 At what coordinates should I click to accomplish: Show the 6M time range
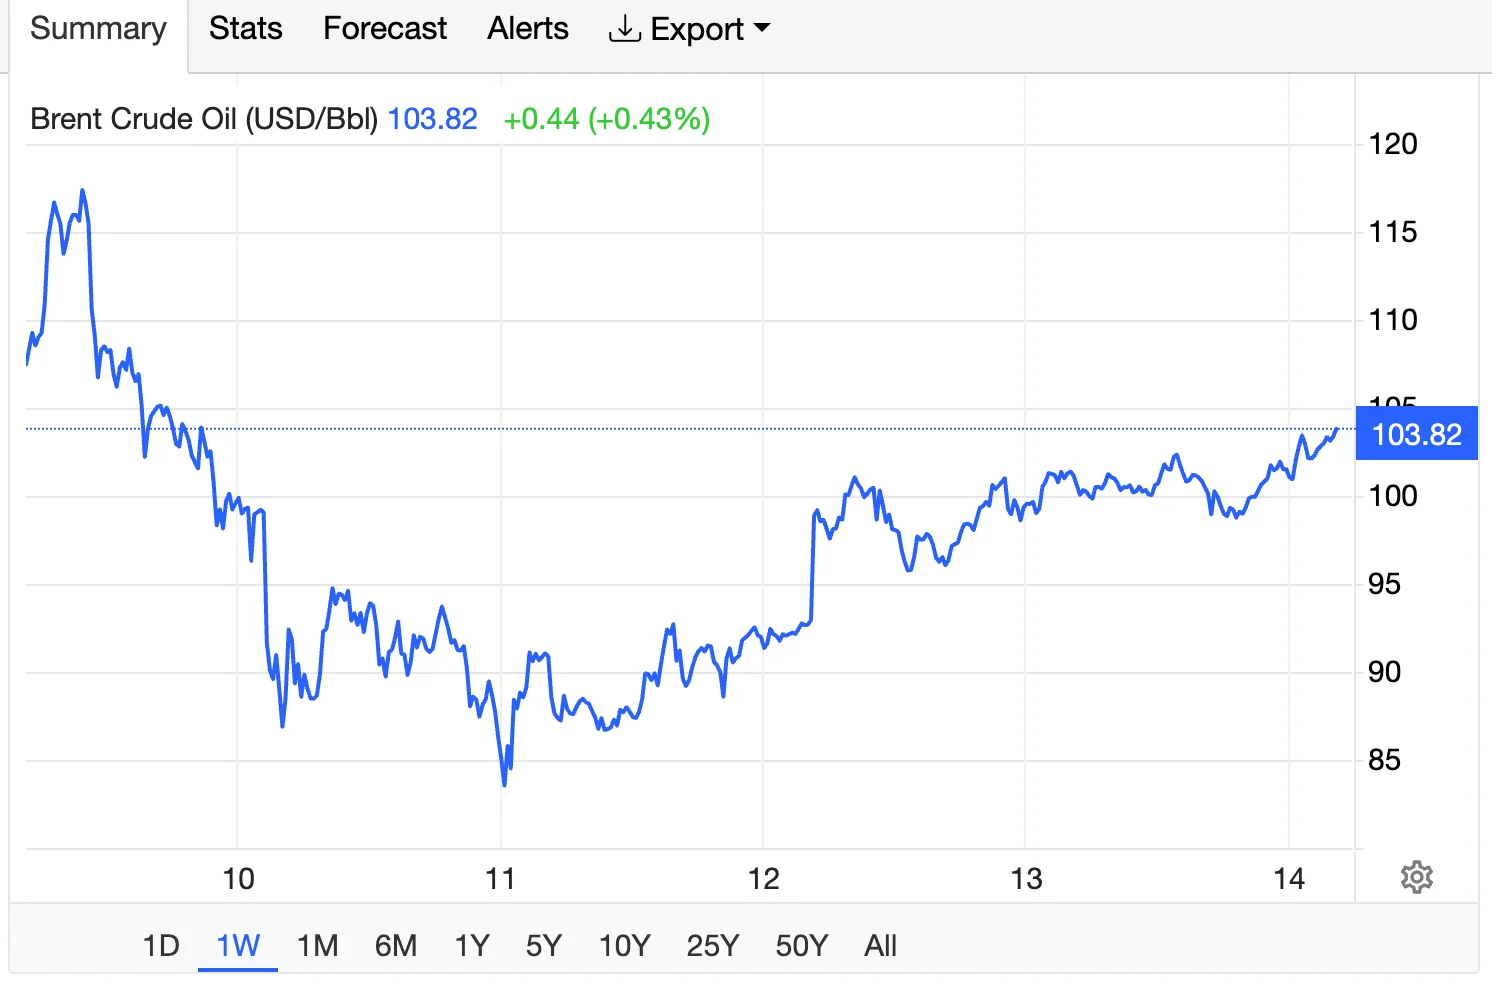click(x=395, y=946)
